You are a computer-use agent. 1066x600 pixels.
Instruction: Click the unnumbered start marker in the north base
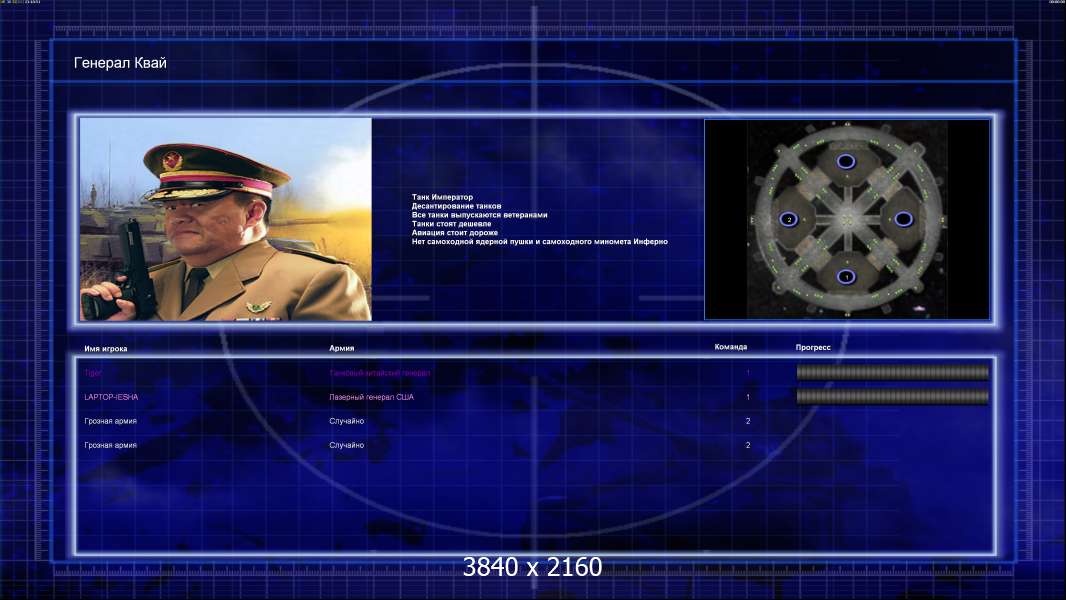(846, 162)
